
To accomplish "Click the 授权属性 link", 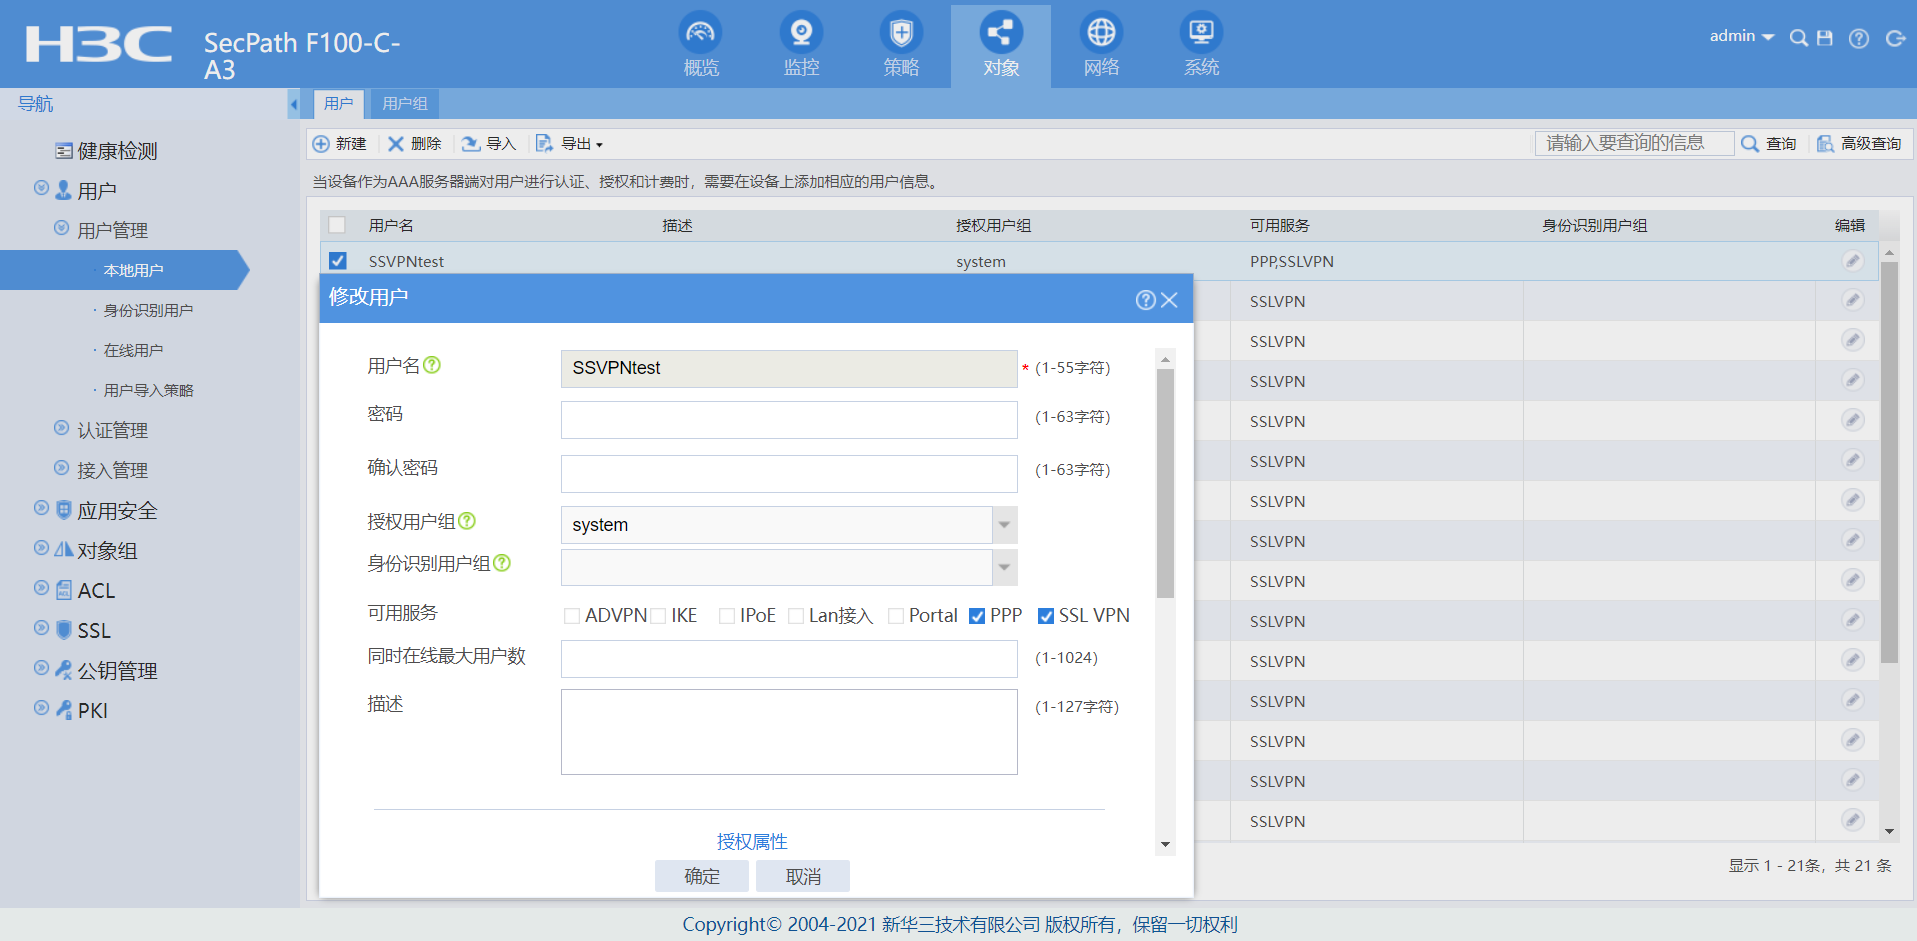I will tap(752, 842).
